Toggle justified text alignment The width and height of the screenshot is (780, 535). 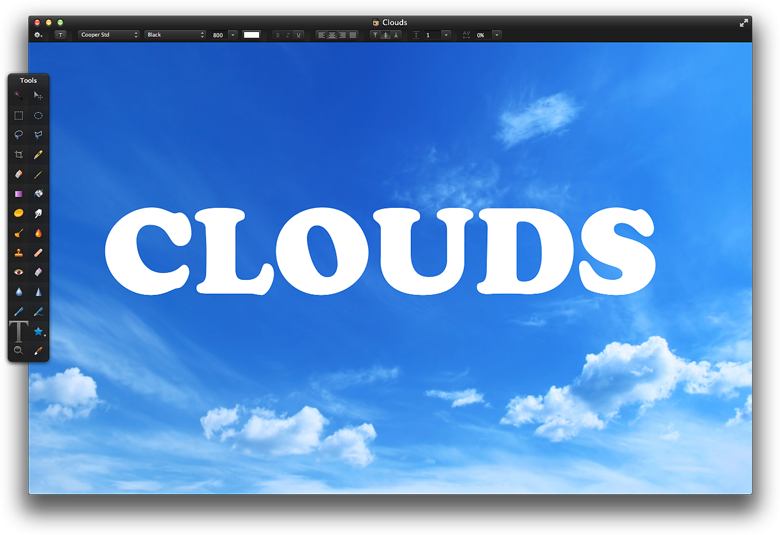point(352,35)
